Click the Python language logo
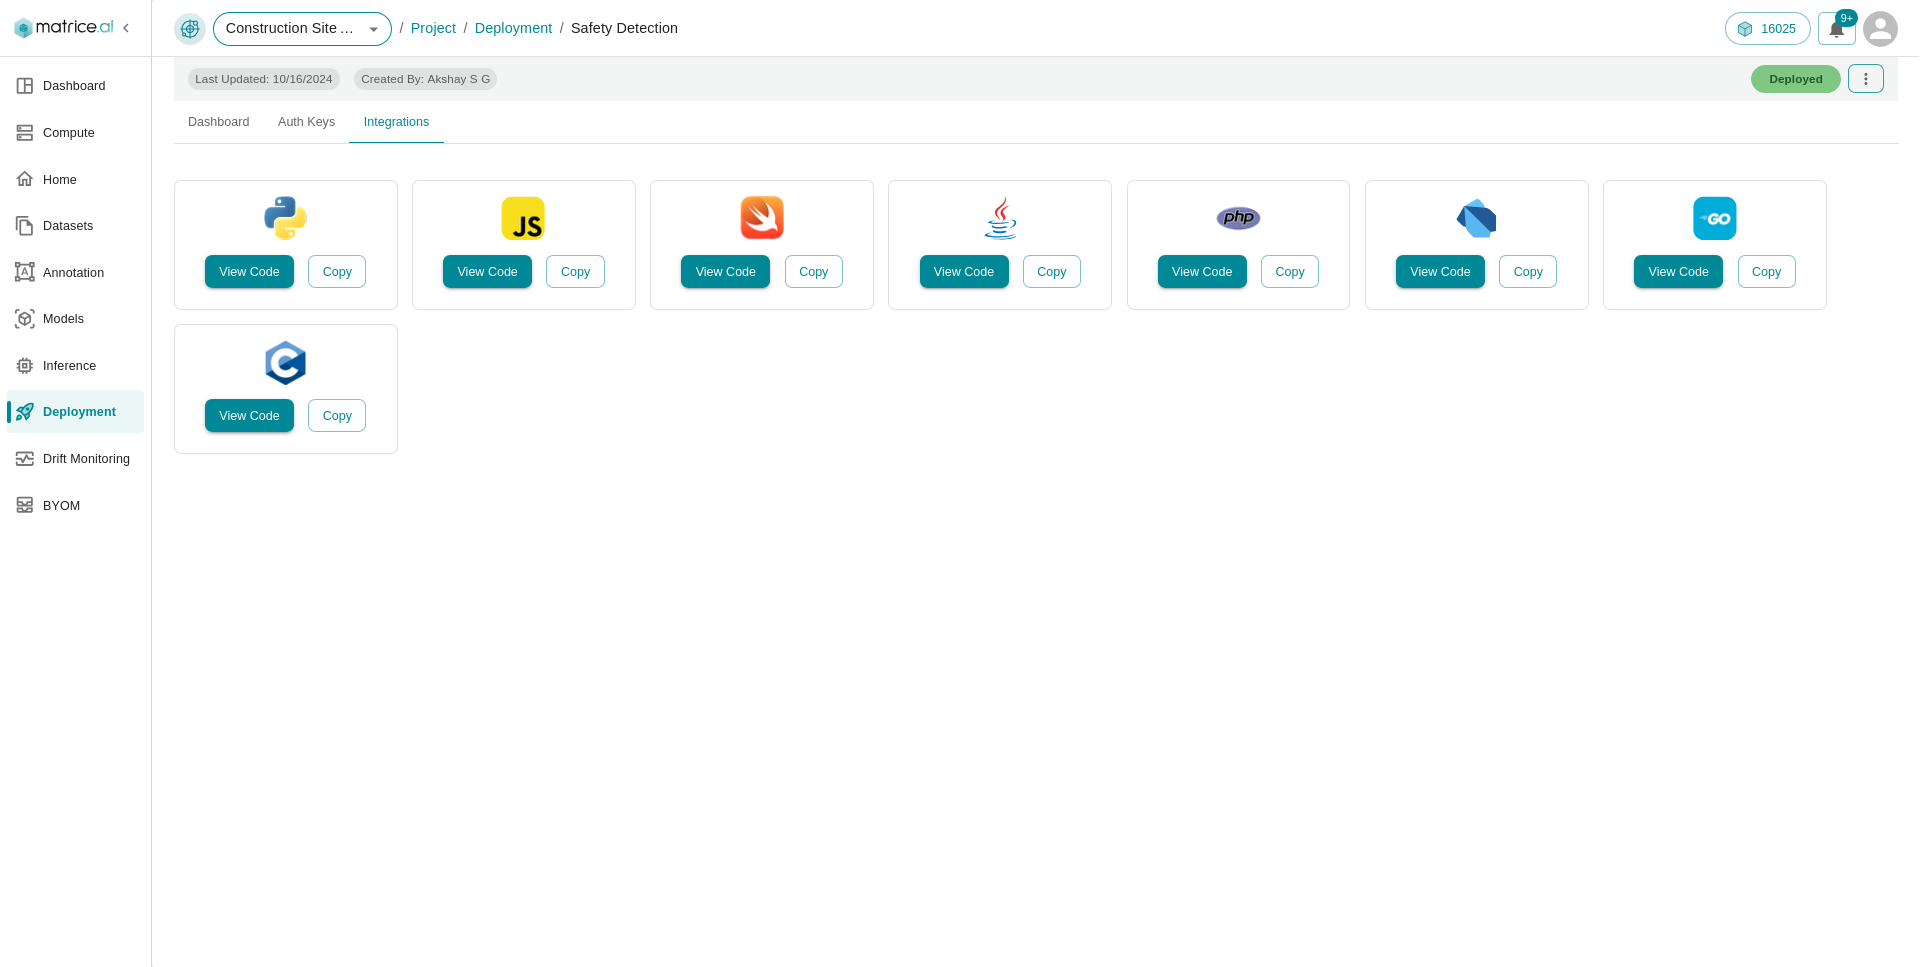 pos(285,218)
